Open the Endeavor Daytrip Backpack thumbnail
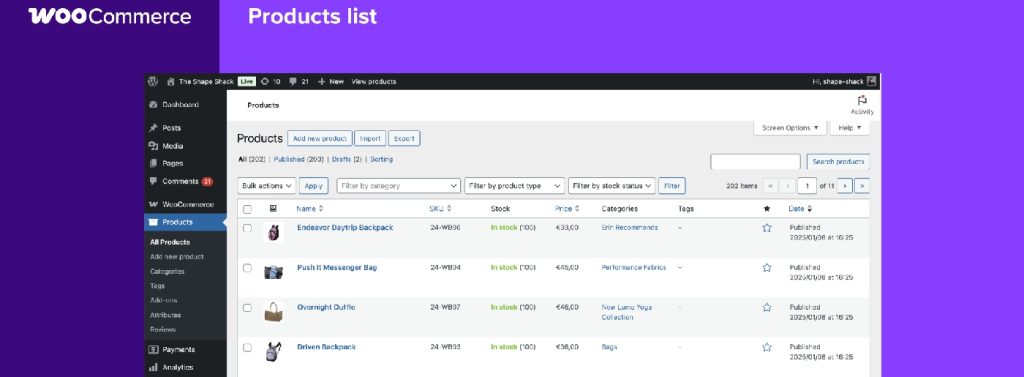This screenshot has width=1024, height=377. click(274, 233)
